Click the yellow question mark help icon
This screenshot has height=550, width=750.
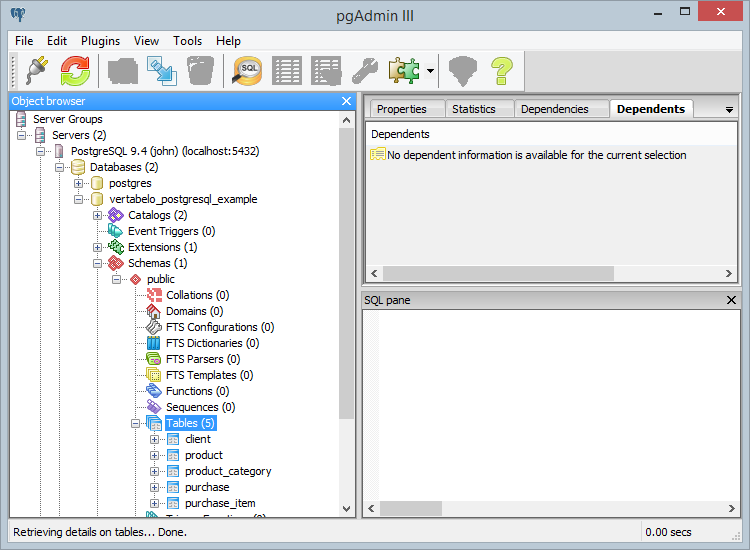501,70
